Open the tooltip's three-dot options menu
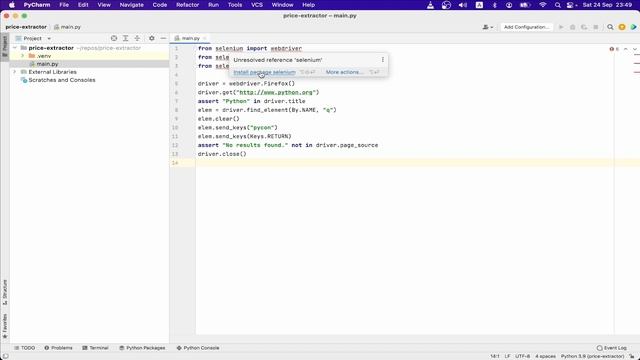The image size is (640, 360). pyautogui.click(x=382, y=60)
